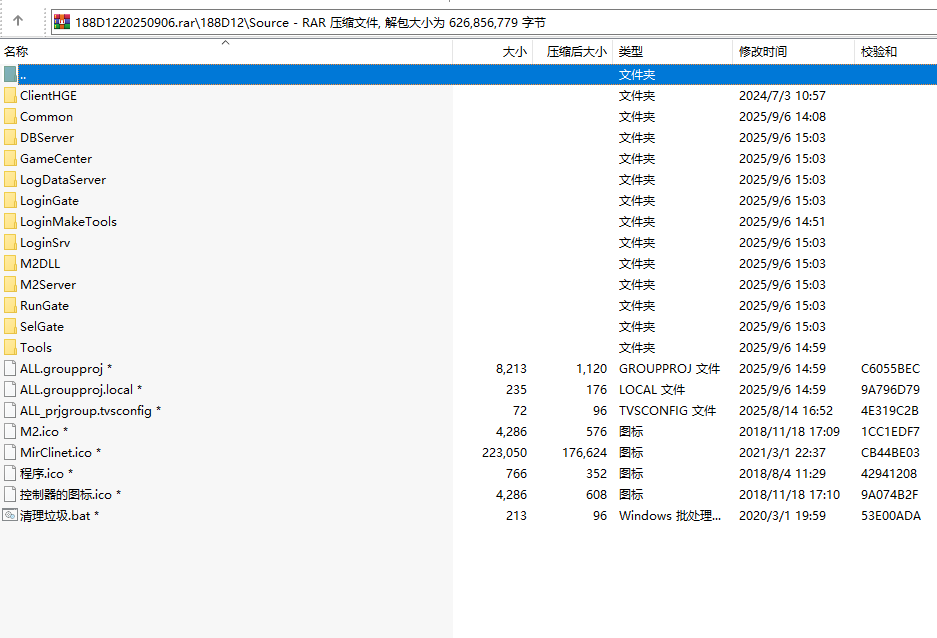Click the 校验和 column header
Viewport: 937px width, 638px height.
[x=879, y=52]
